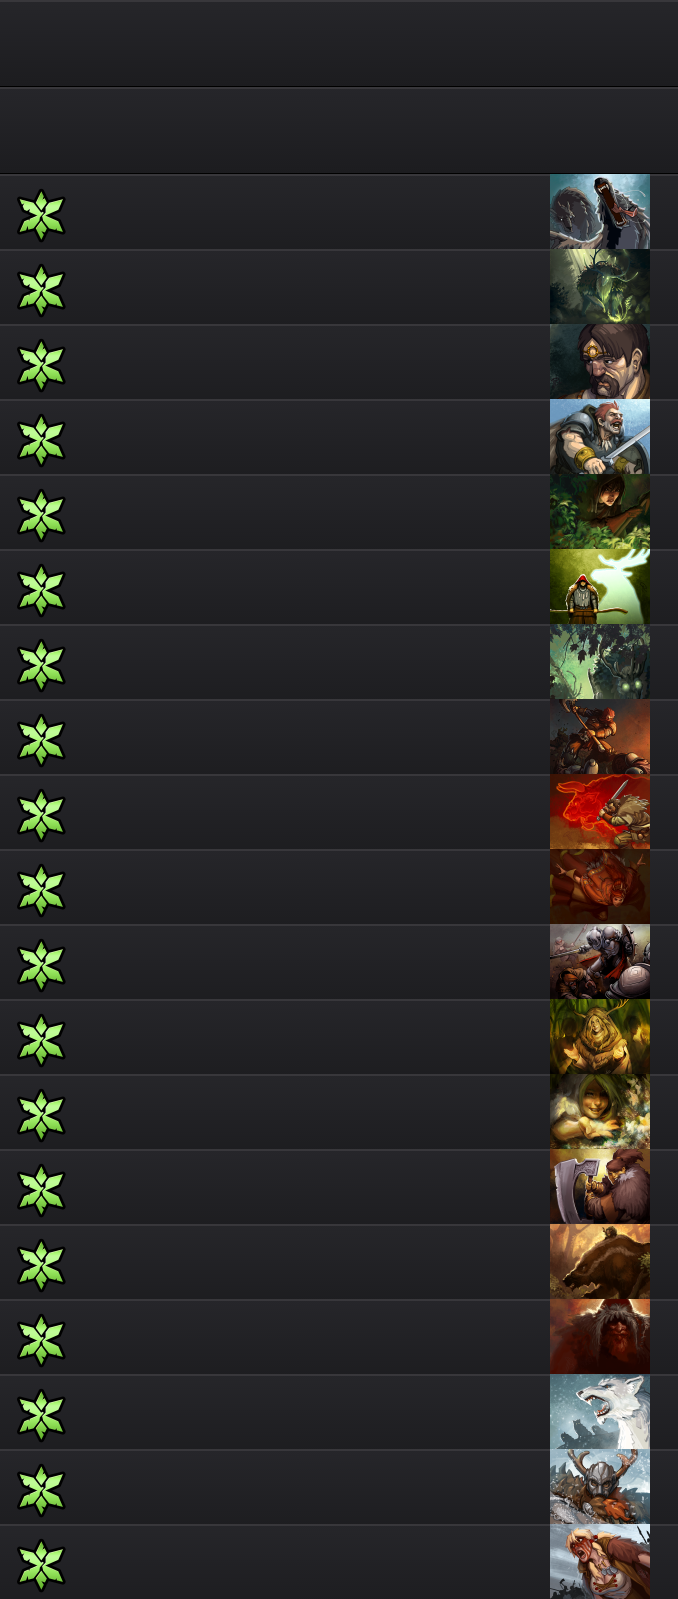Select the horned-helmet viking card art
The height and width of the screenshot is (1599, 678).
tap(600, 1487)
